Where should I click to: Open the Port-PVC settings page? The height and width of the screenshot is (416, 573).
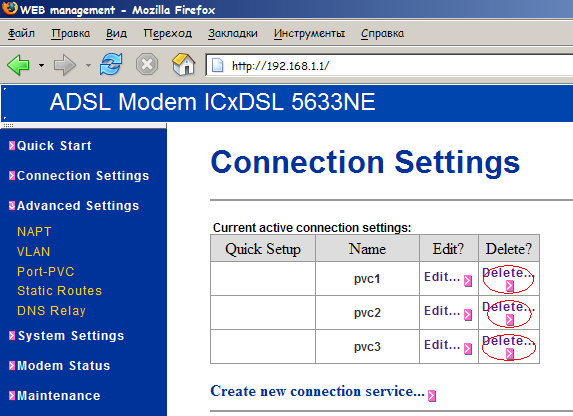point(46,272)
